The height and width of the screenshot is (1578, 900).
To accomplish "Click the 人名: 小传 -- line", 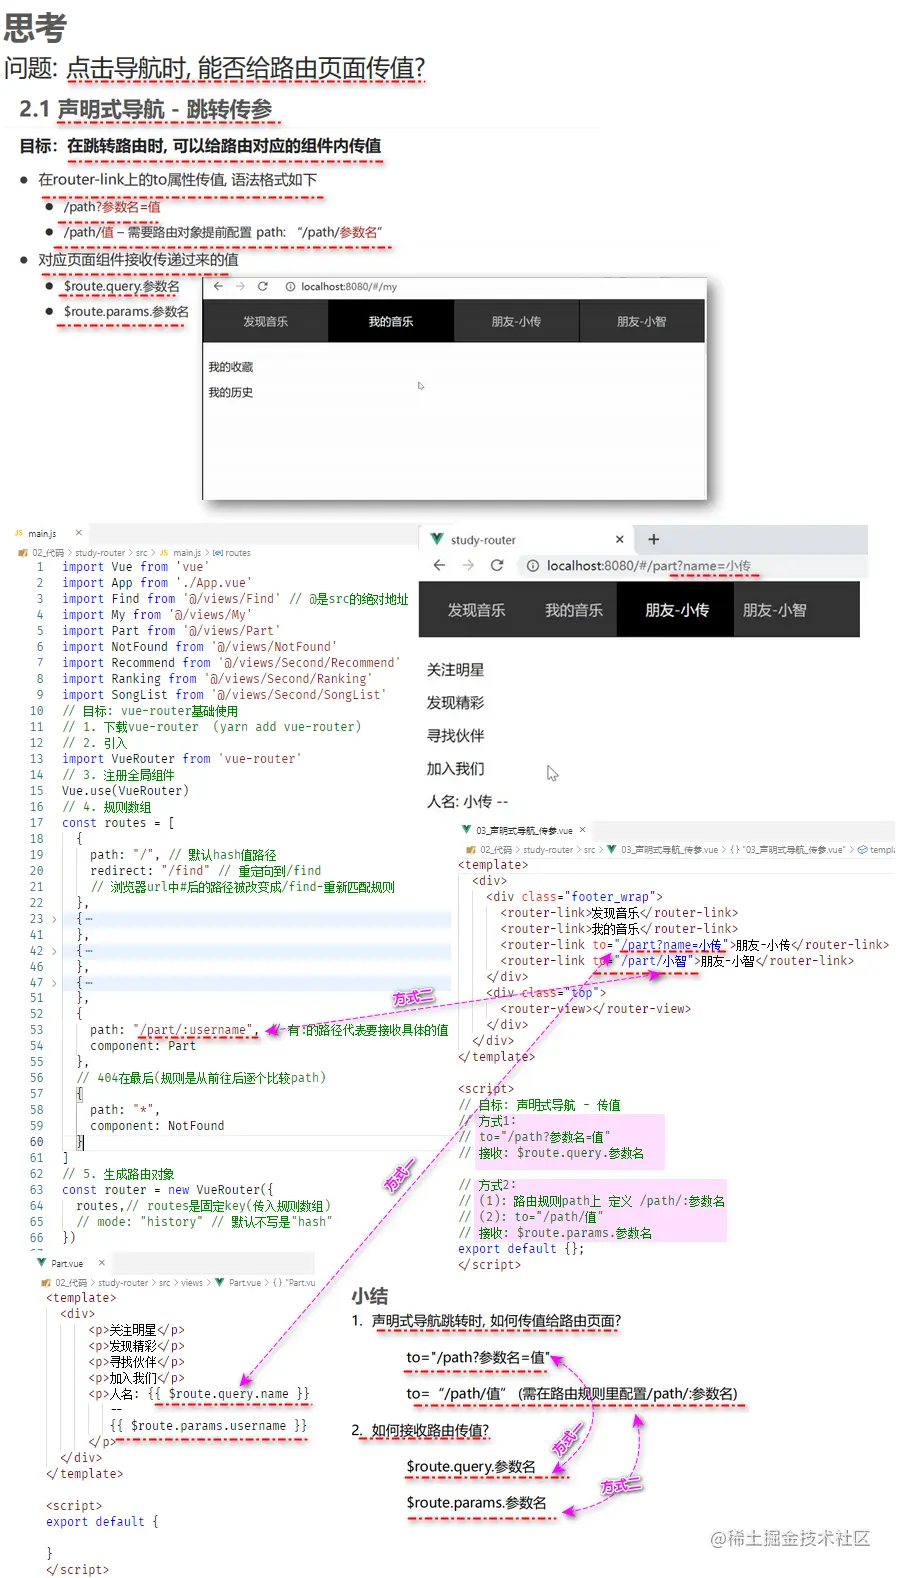I will click(467, 802).
